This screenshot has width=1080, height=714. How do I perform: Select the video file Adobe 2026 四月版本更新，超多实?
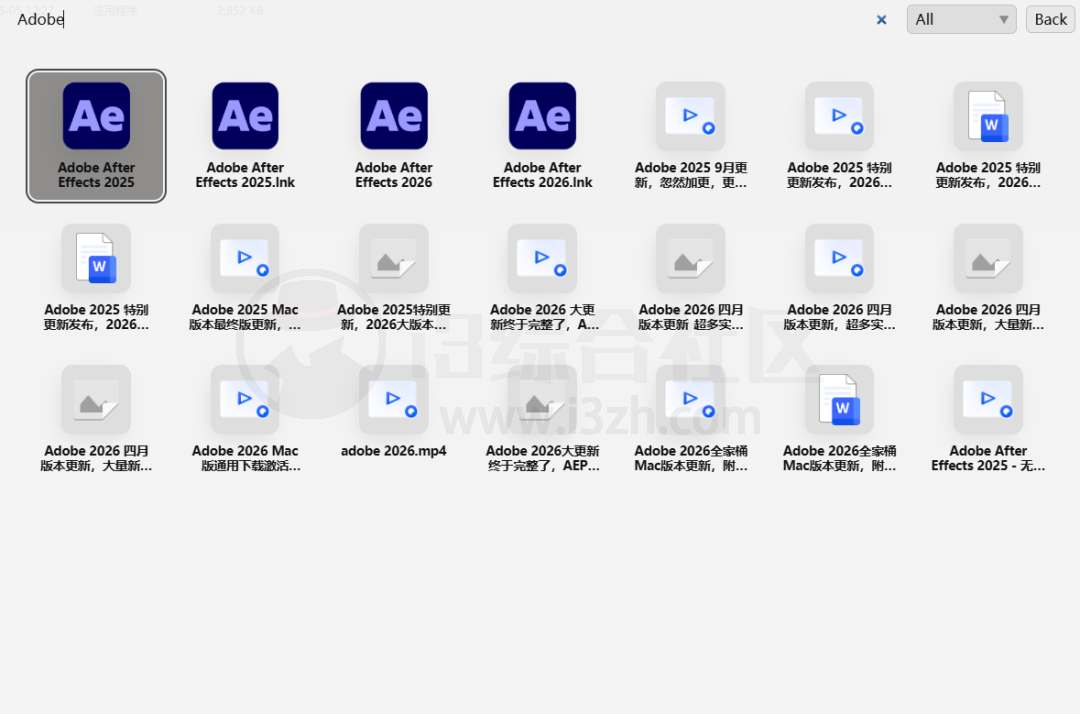[840, 277]
